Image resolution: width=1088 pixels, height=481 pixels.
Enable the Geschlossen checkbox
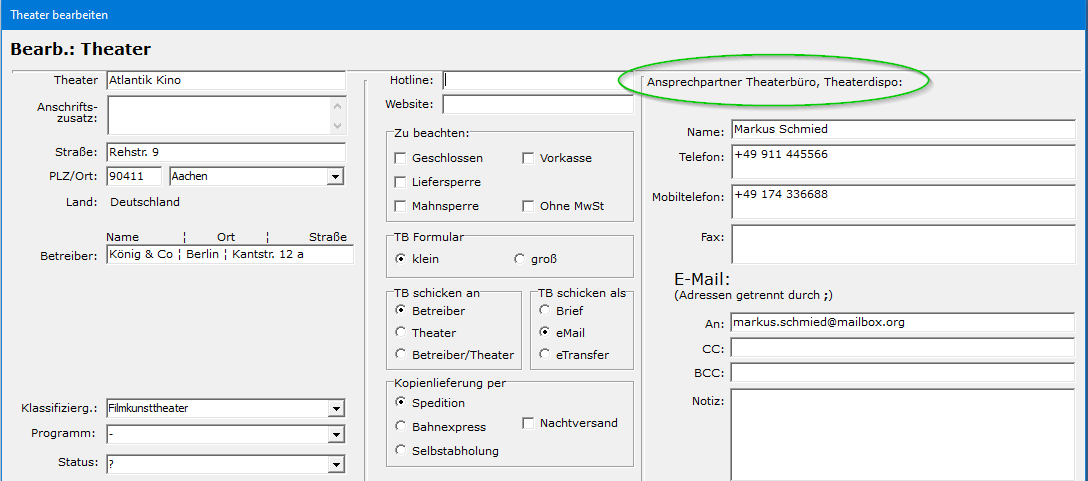401,159
